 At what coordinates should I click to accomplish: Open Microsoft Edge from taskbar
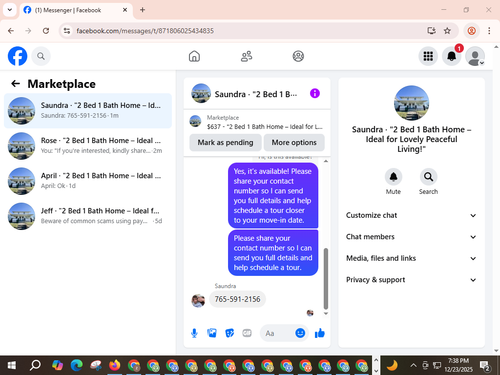pyautogui.click(x=76, y=365)
